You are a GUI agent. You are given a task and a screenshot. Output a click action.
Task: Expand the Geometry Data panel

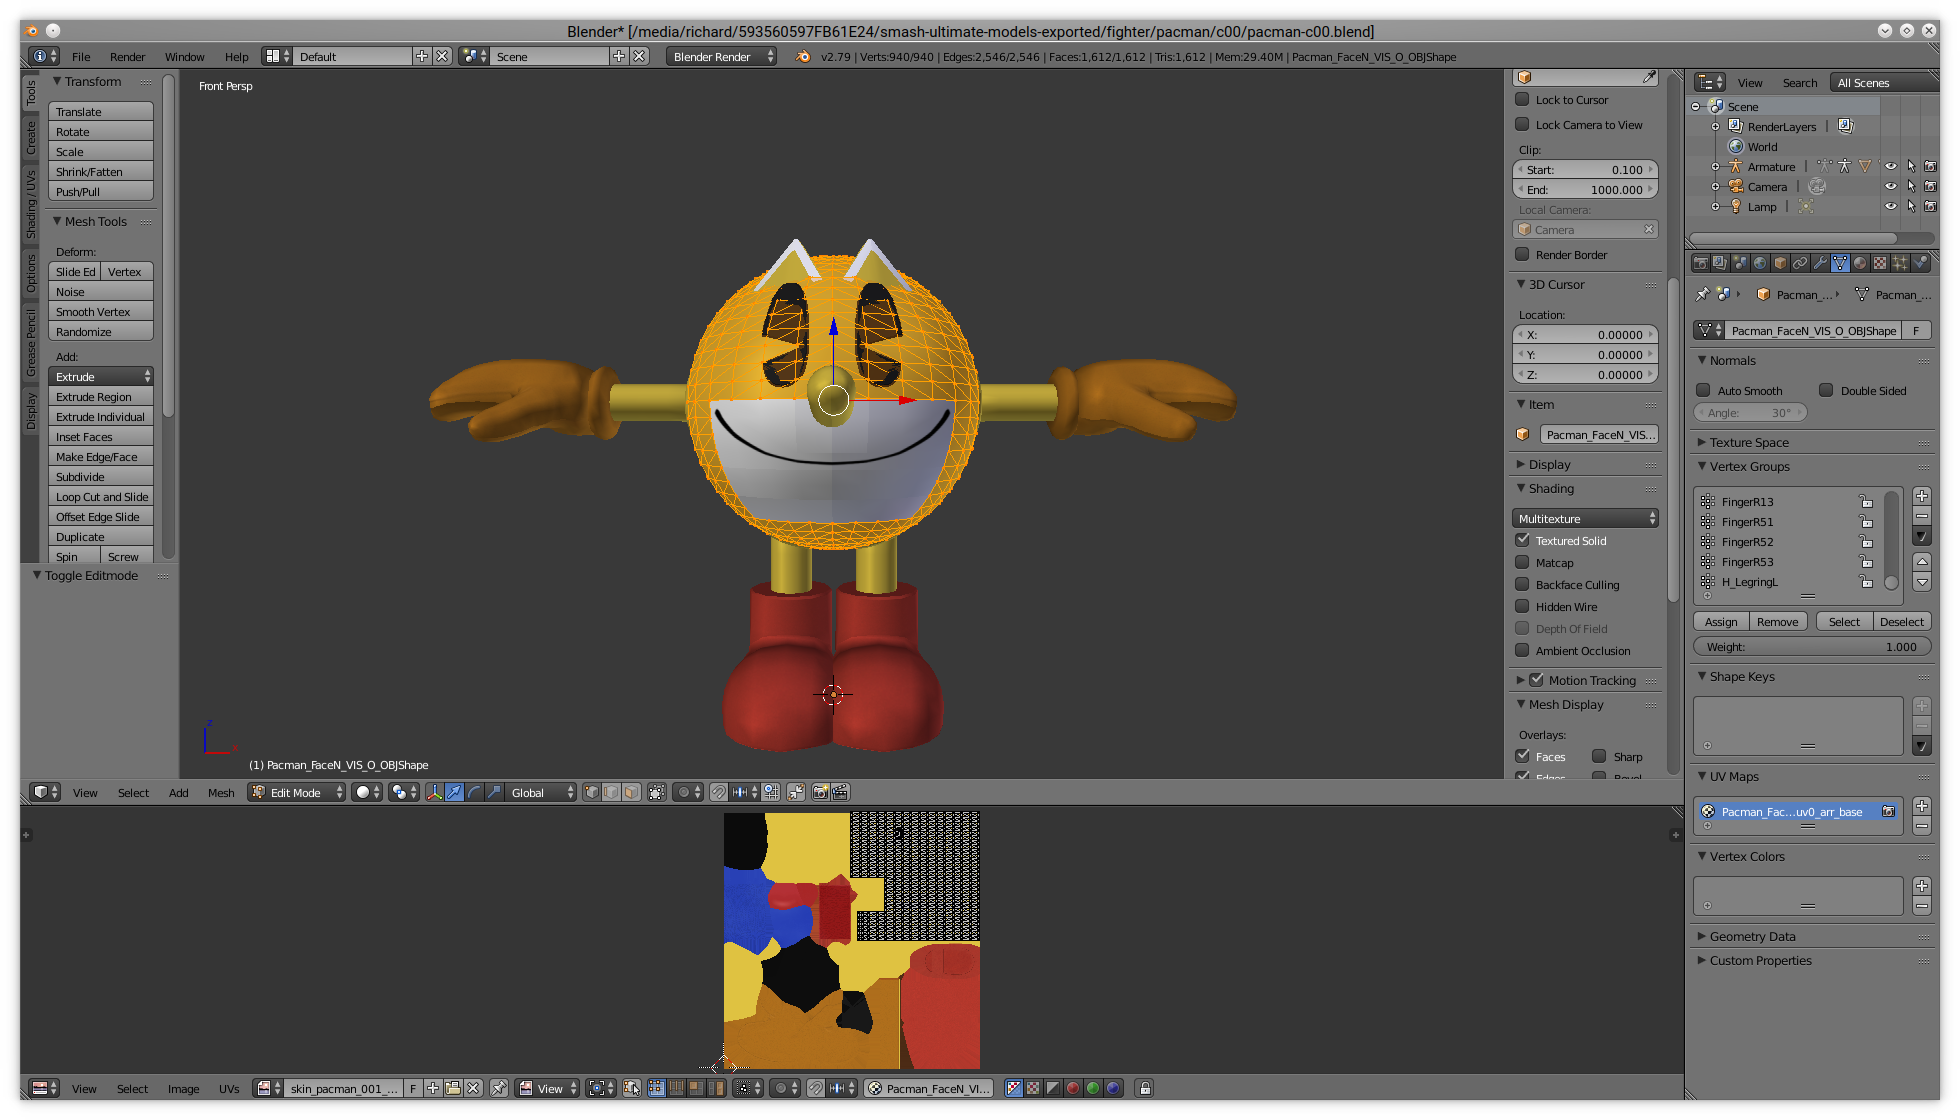pos(1752,936)
